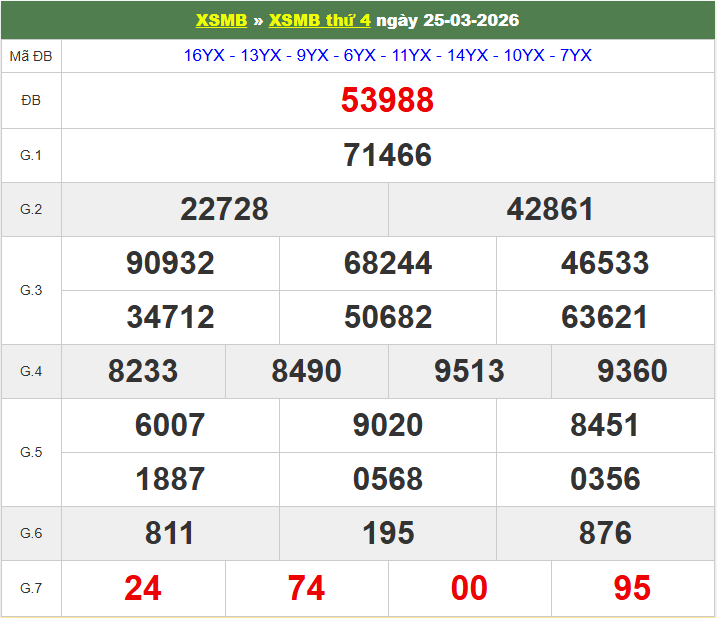This screenshot has height=618, width=718.
Task: Select the G.3 number 63621
Action: 604,317
